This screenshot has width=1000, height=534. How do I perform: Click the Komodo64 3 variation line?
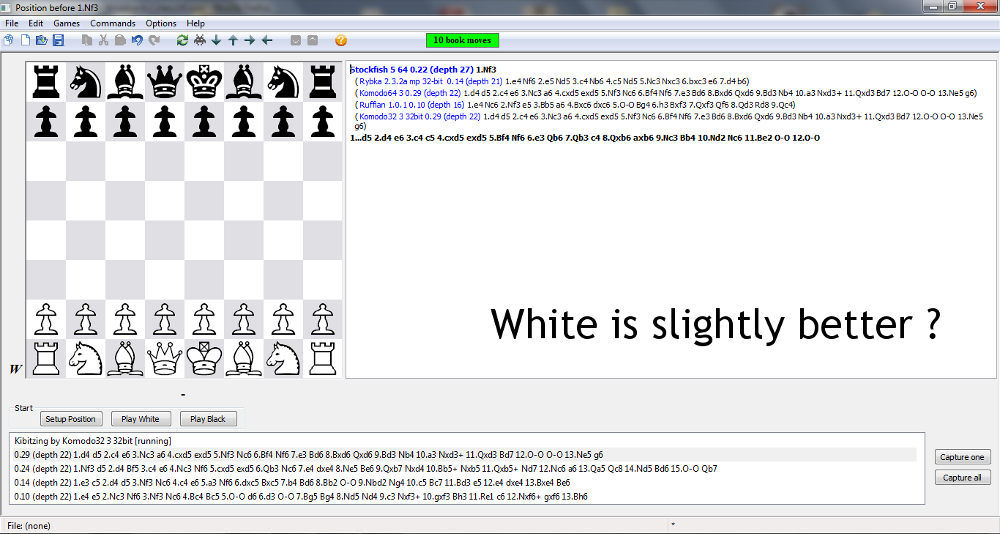pyautogui.click(x=665, y=93)
